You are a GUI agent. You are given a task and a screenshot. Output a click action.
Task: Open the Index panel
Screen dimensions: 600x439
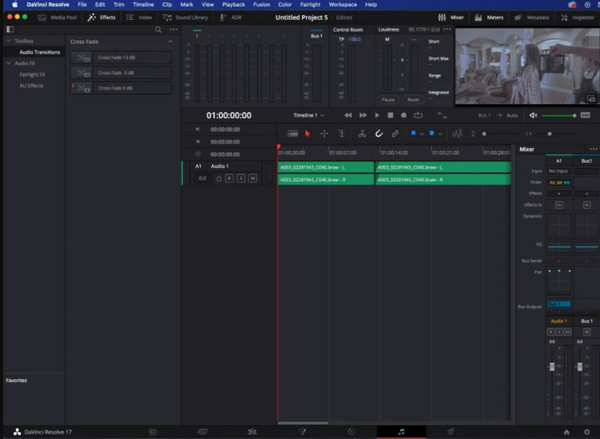pyautogui.click(x=139, y=17)
